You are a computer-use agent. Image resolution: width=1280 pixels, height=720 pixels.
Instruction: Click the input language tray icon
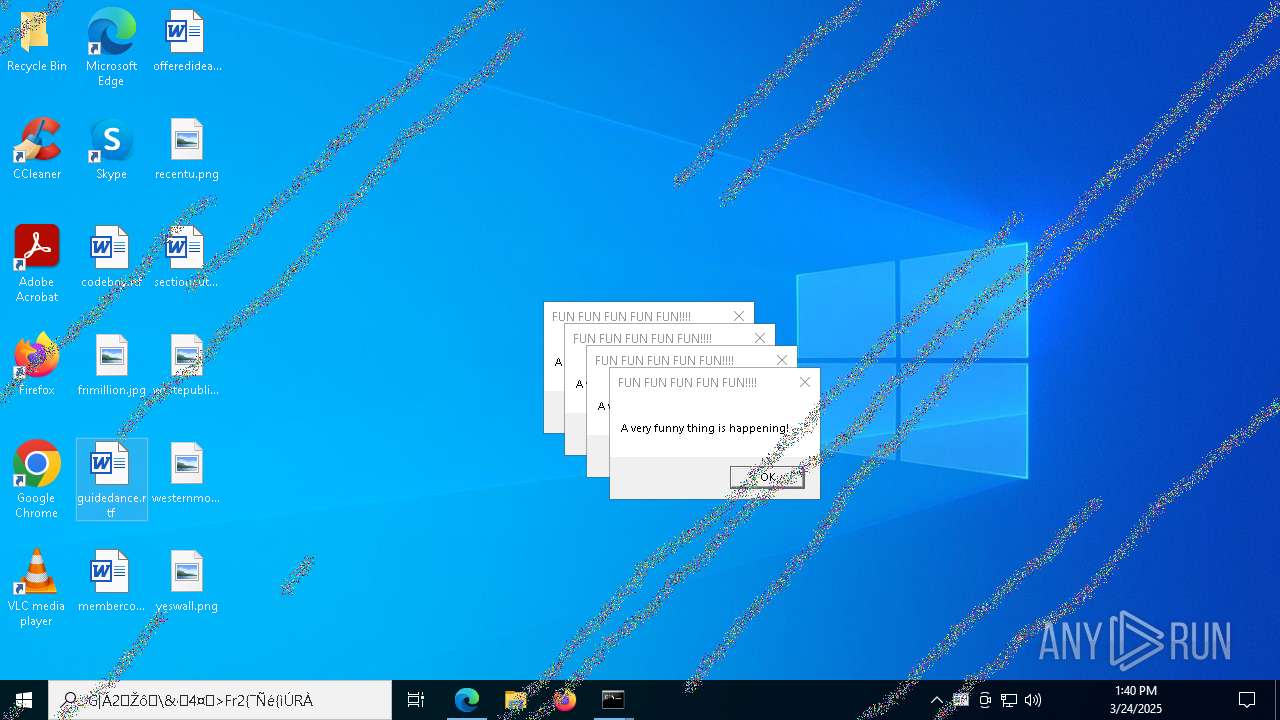click(x=961, y=700)
